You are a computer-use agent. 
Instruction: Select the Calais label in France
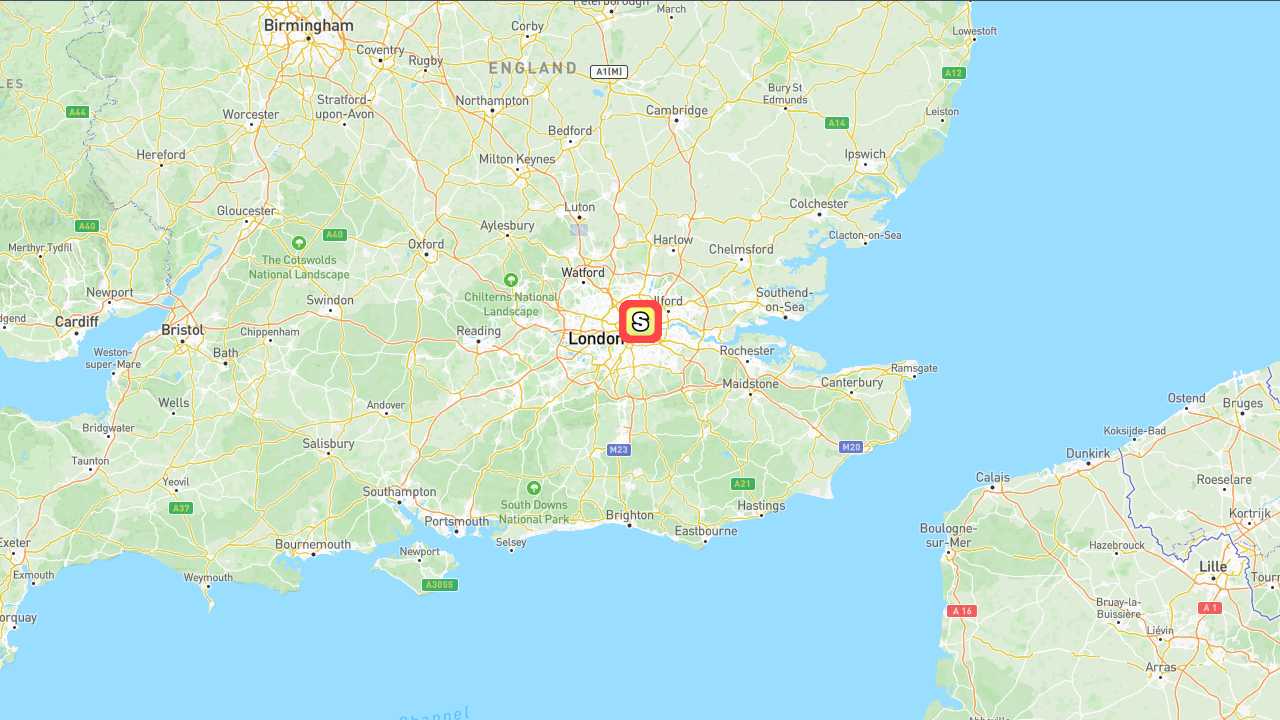pos(993,478)
